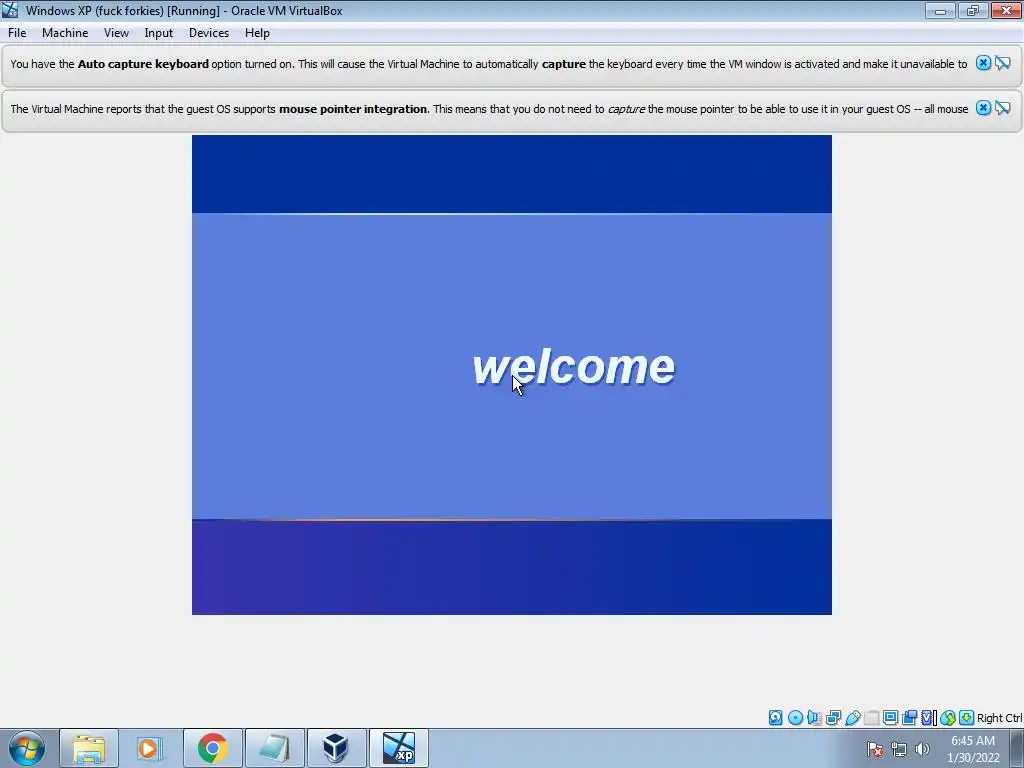Open the Input menu
Viewport: 1024px width, 768px height.
[159, 33]
